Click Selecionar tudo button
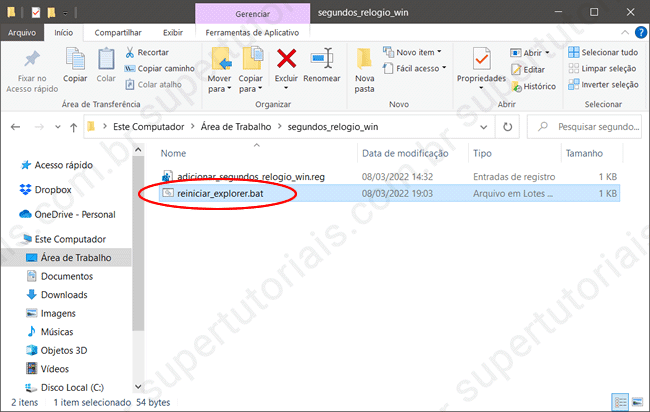Viewport: 650px width, 412px height. pos(603,52)
